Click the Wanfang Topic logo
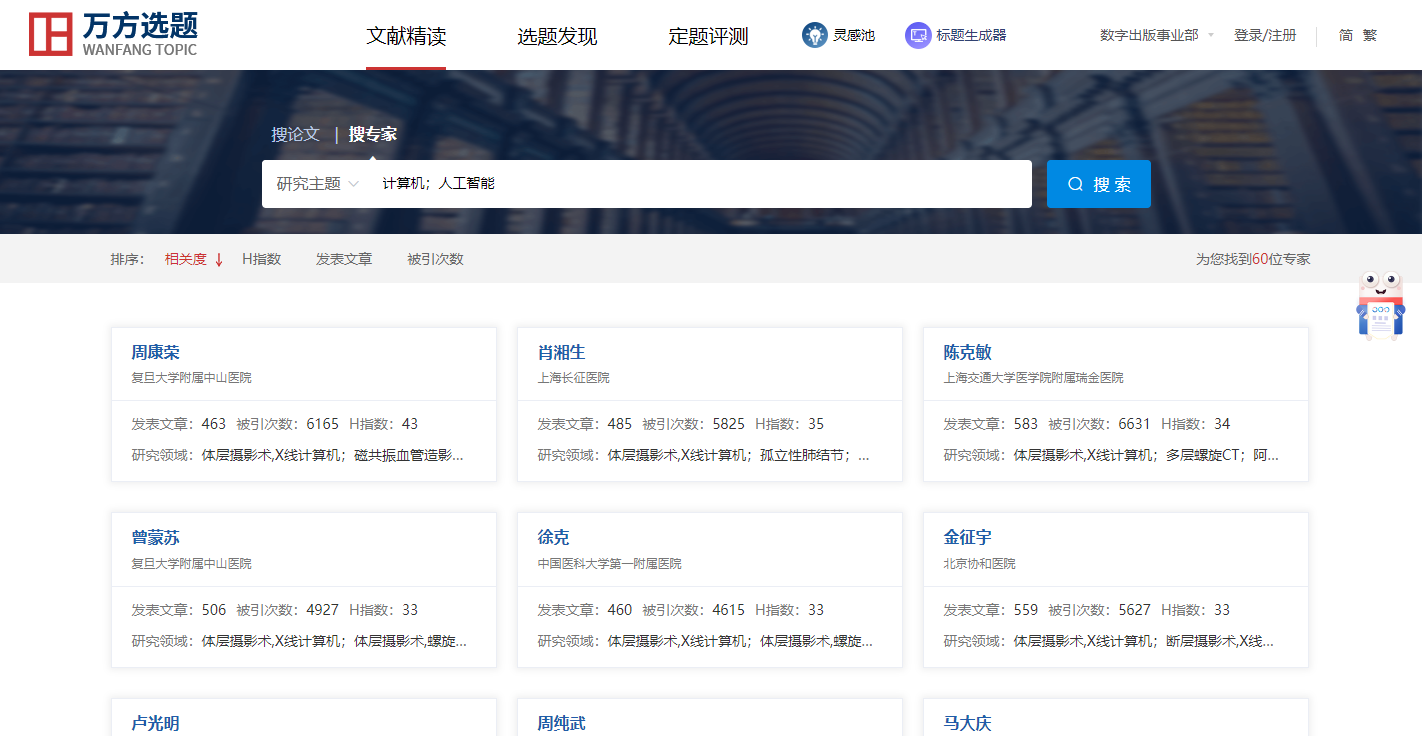 coord(113,35)
